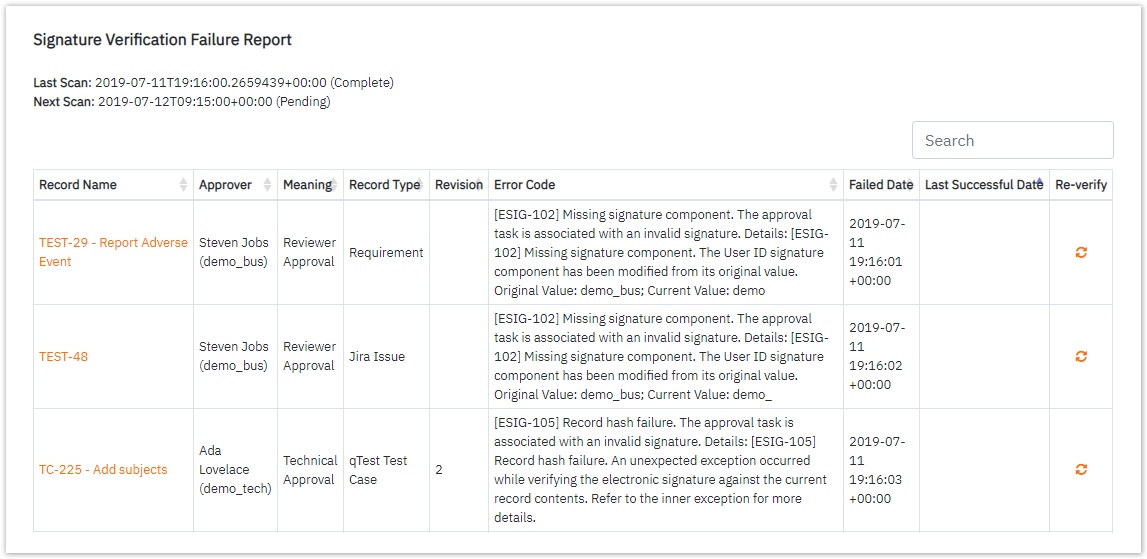The height and width of the screenshot is (559, 1147).
Task: Click the re-verify icon for TEST-48
Action: tap(1081, 356)
